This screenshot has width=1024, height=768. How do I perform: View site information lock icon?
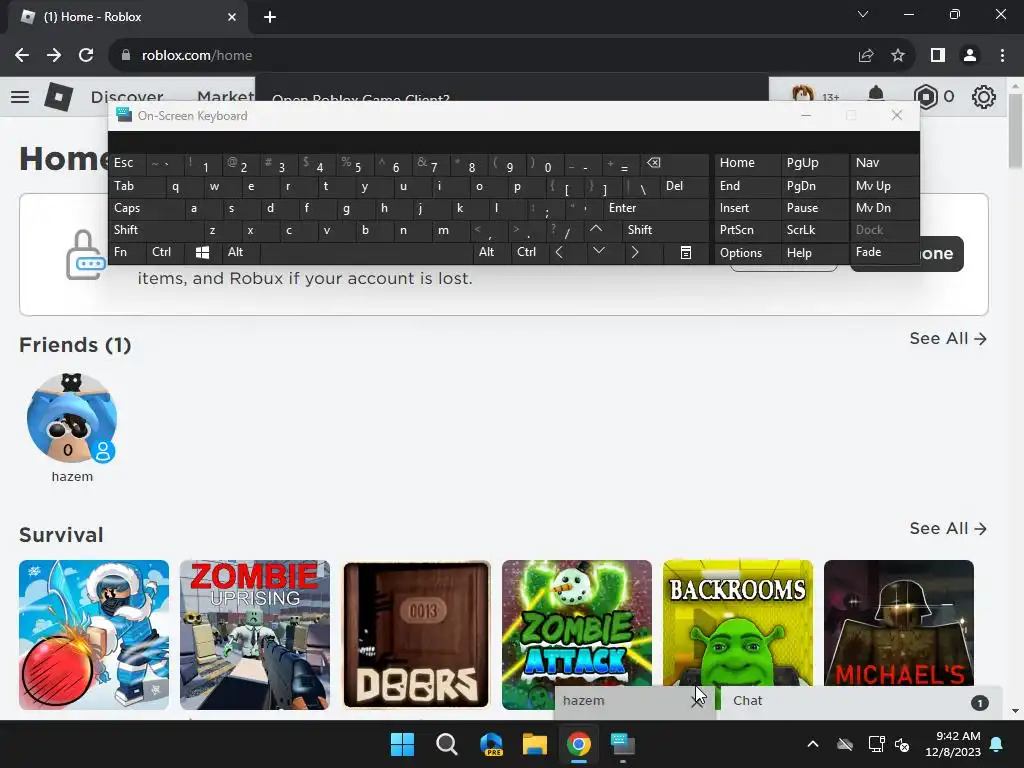(x=126, y=56)
